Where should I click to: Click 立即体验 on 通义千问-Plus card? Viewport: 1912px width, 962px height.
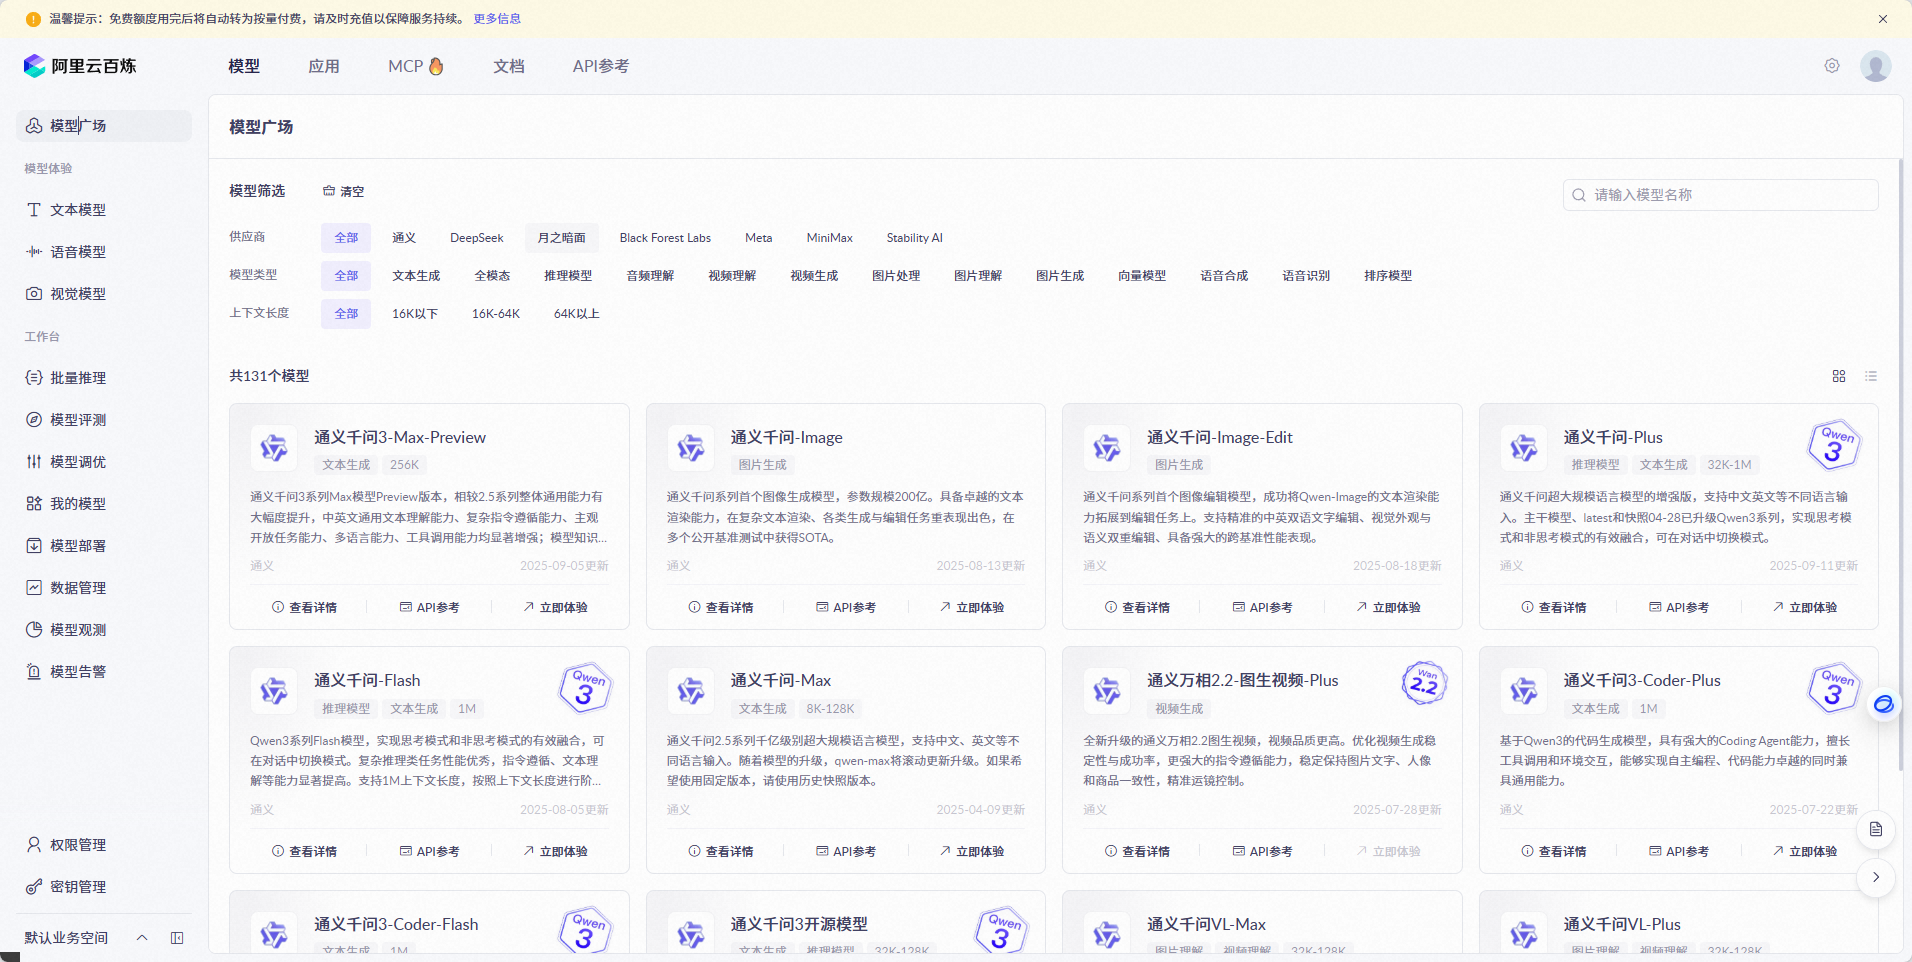[1805, 608]
